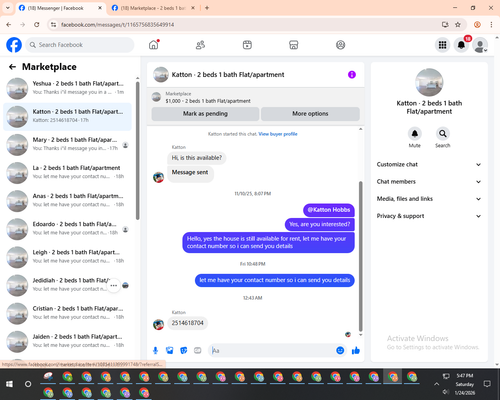The image size is (500, 400).
Task: Open Windows search circle on taskbar
Action: pyautogui.click(x=28, y=384)
